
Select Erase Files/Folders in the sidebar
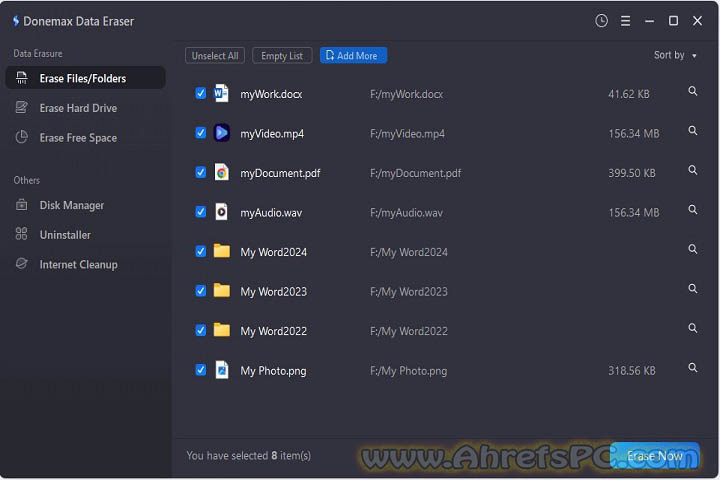(x=85, y=78)
